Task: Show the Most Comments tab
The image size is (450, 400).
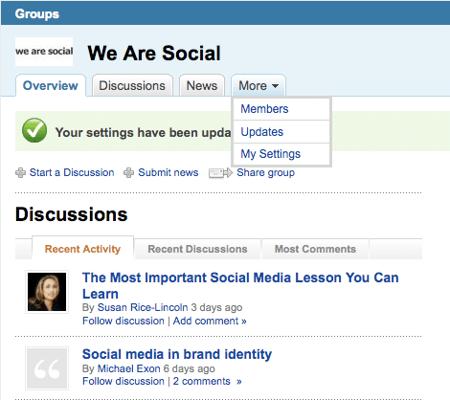Action: [x=315, y=249]
